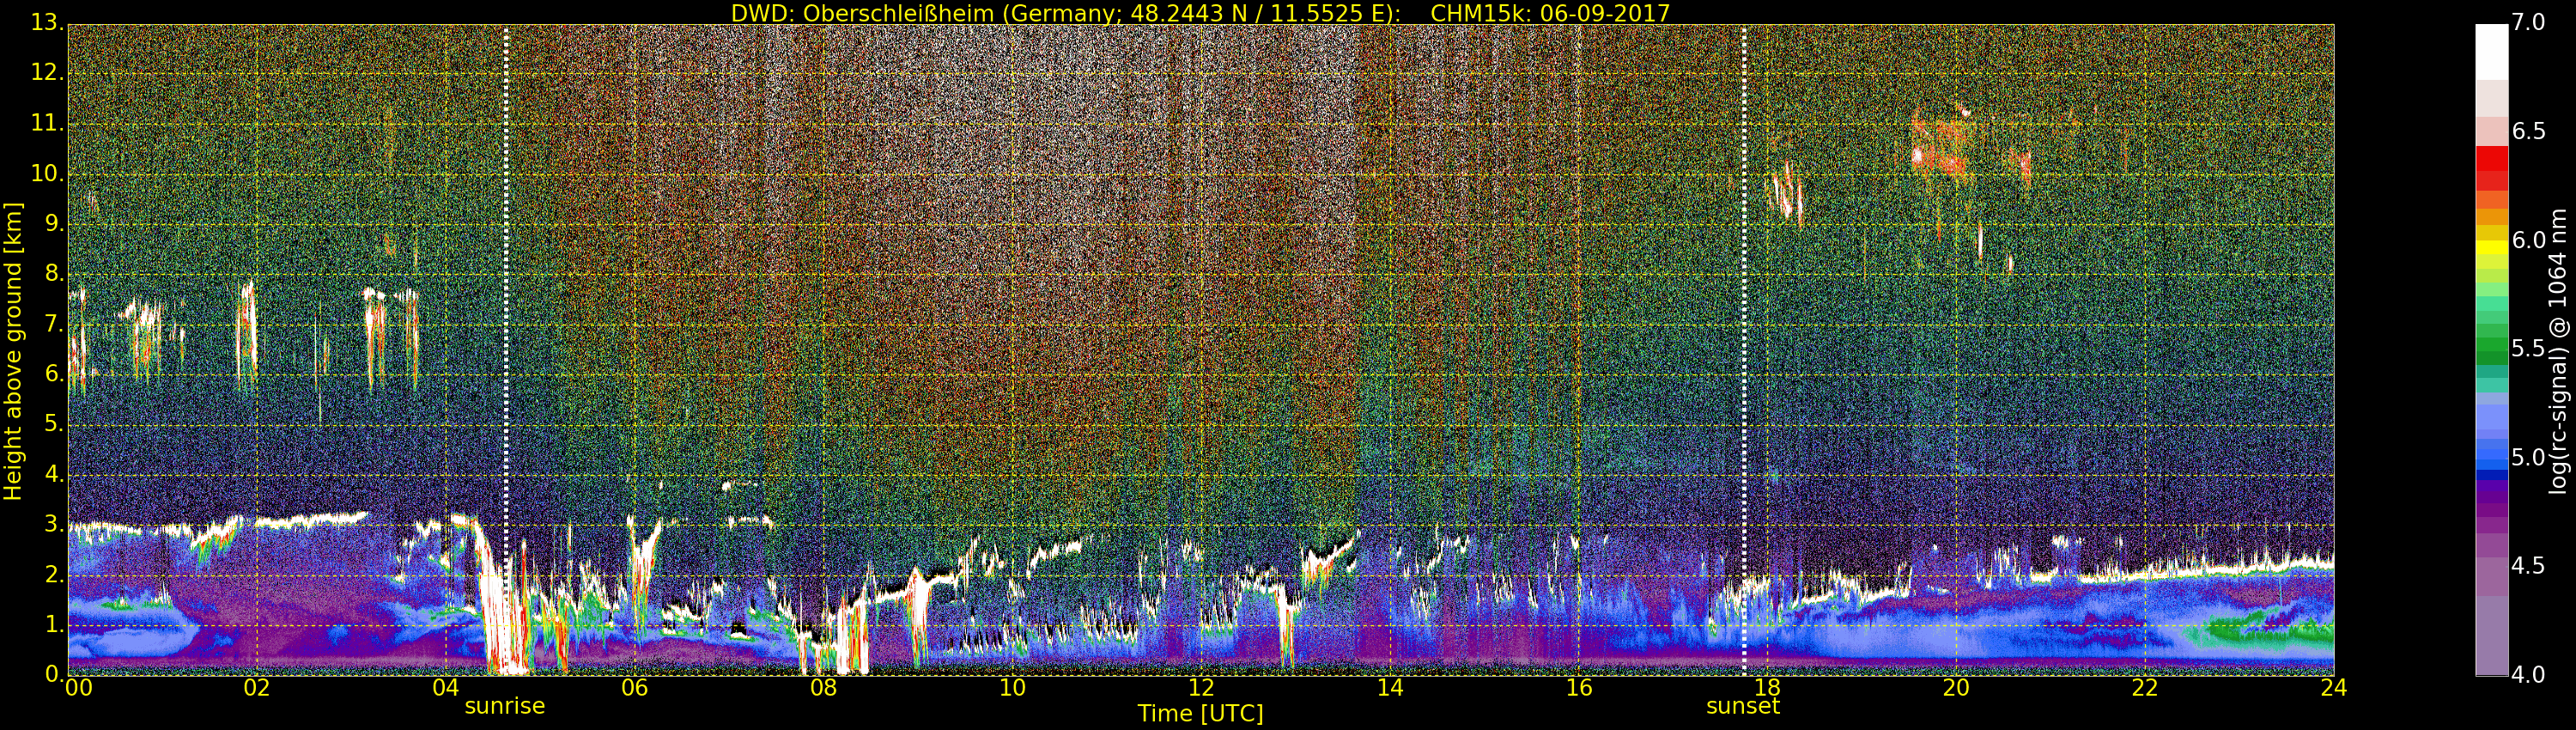Screen dimensions: 2576x730
Task: Click the sunset label below the time axis
Action: coord(1743,706)
